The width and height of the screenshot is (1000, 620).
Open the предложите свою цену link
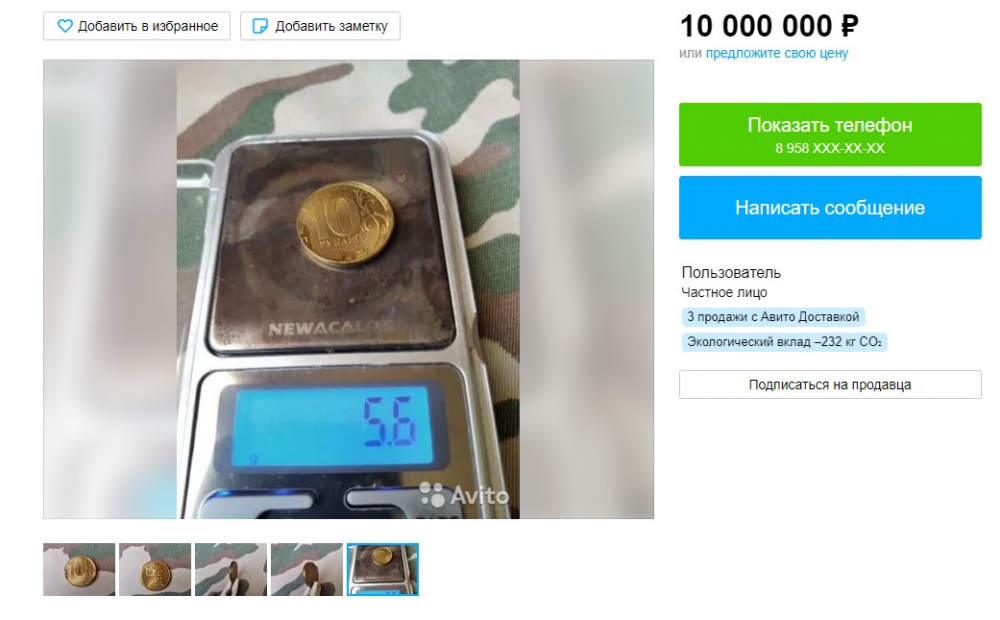[777, 54]
